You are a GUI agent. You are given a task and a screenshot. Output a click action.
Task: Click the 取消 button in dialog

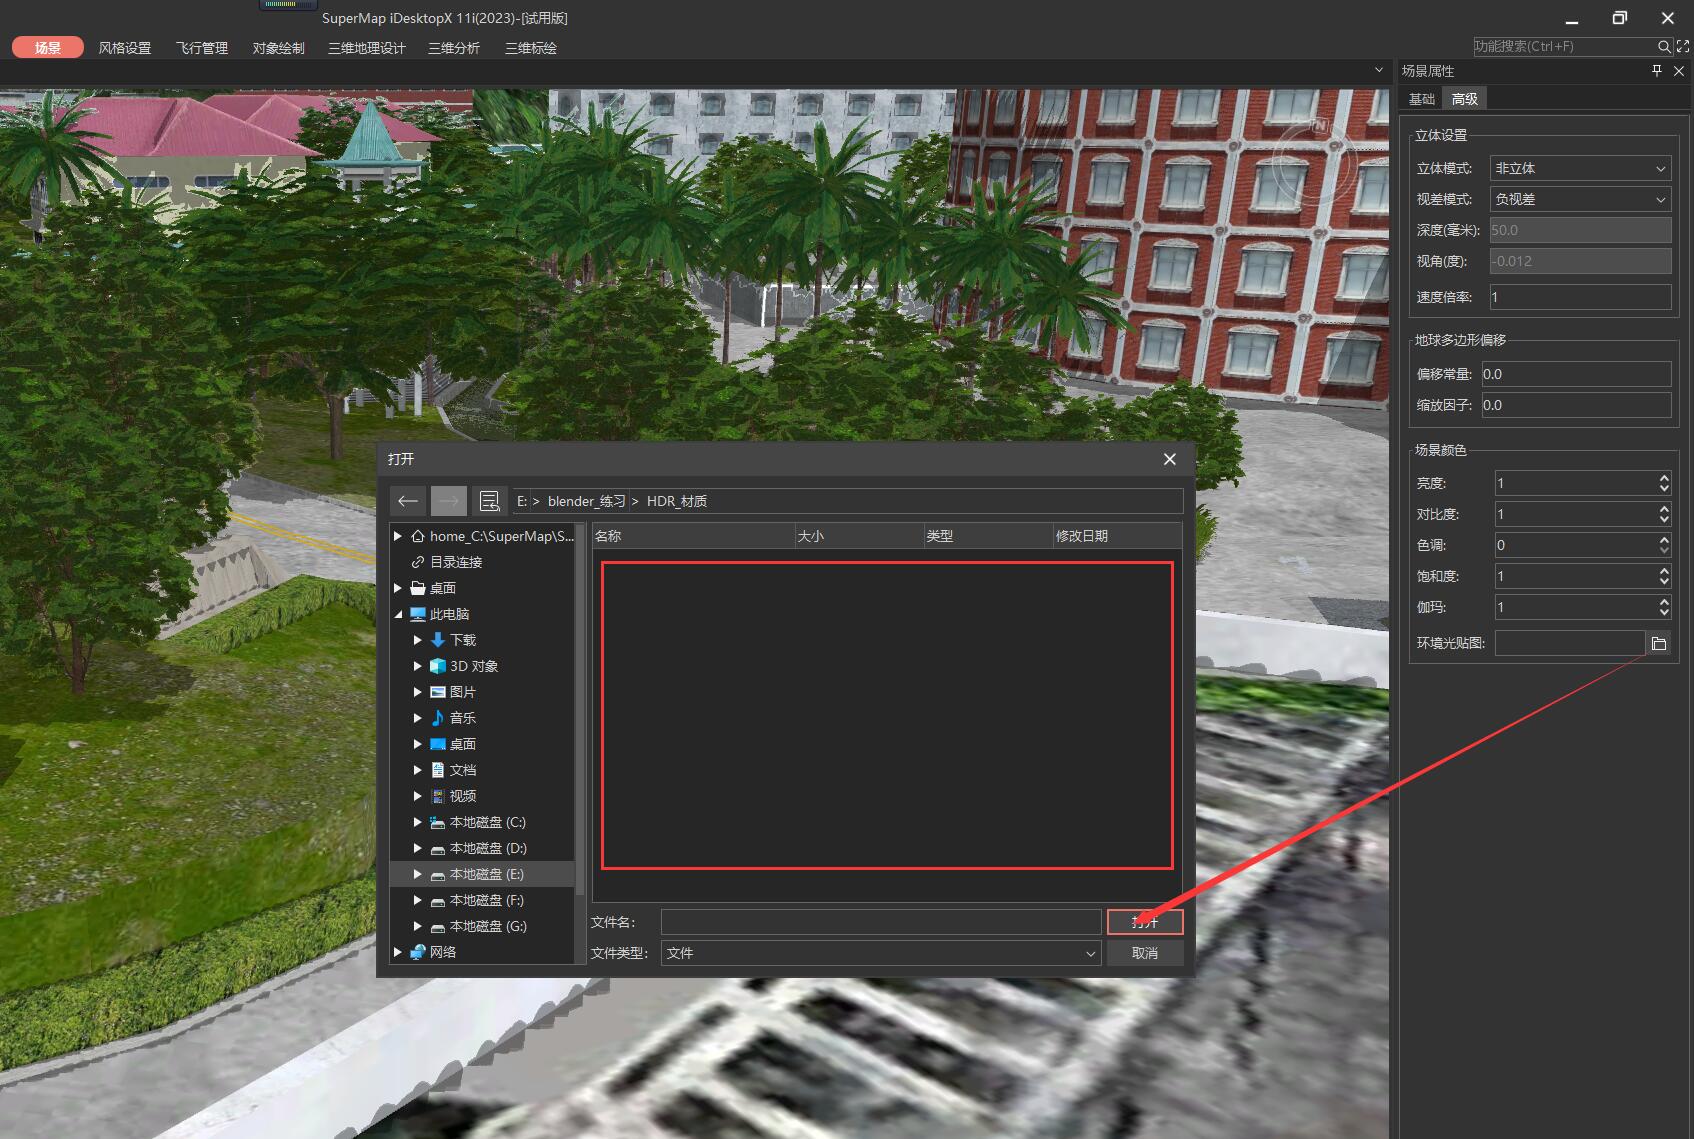click(1145, 953)
